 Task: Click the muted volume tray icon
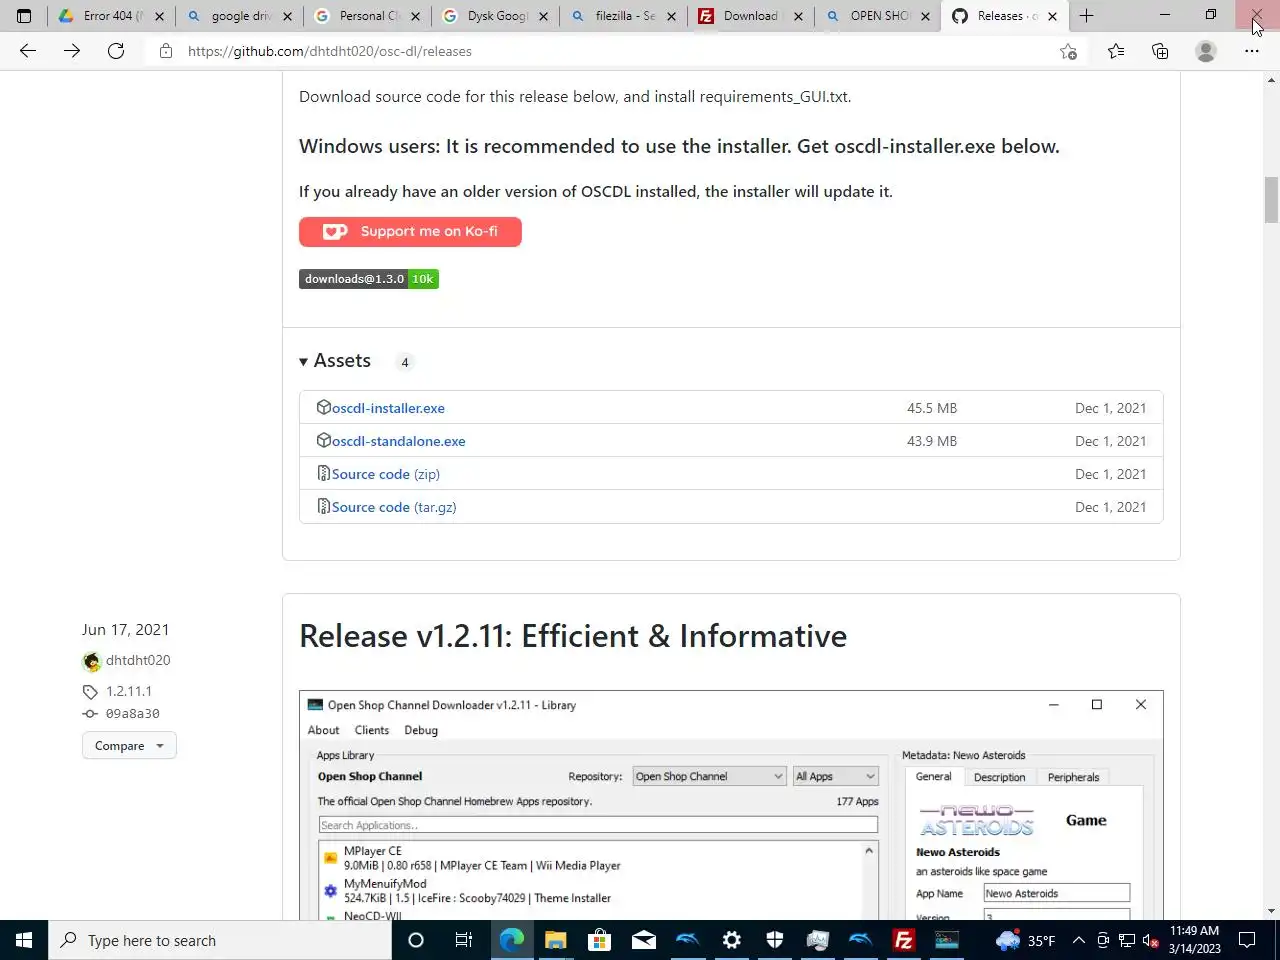(1150, 940)
